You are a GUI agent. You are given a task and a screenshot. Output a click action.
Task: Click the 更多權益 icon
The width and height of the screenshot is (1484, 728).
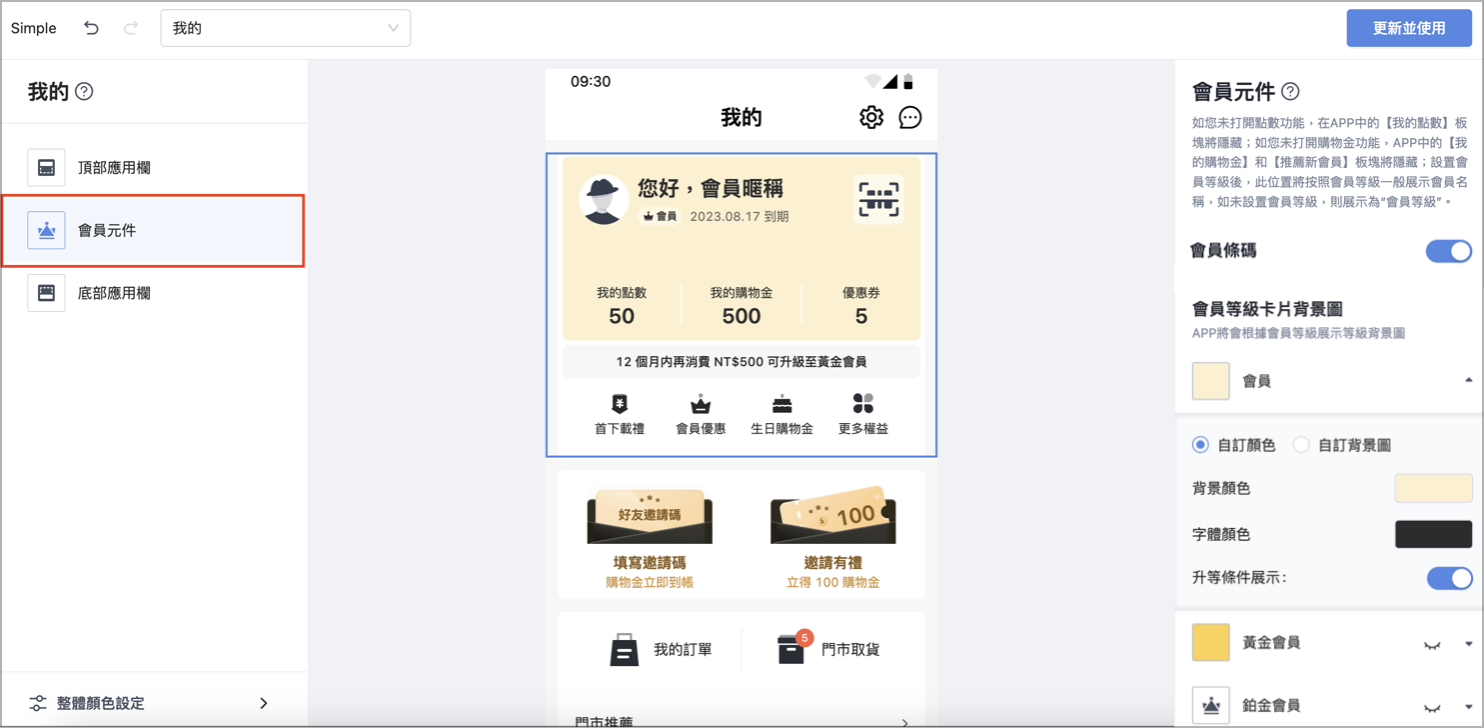pos(863,403)
